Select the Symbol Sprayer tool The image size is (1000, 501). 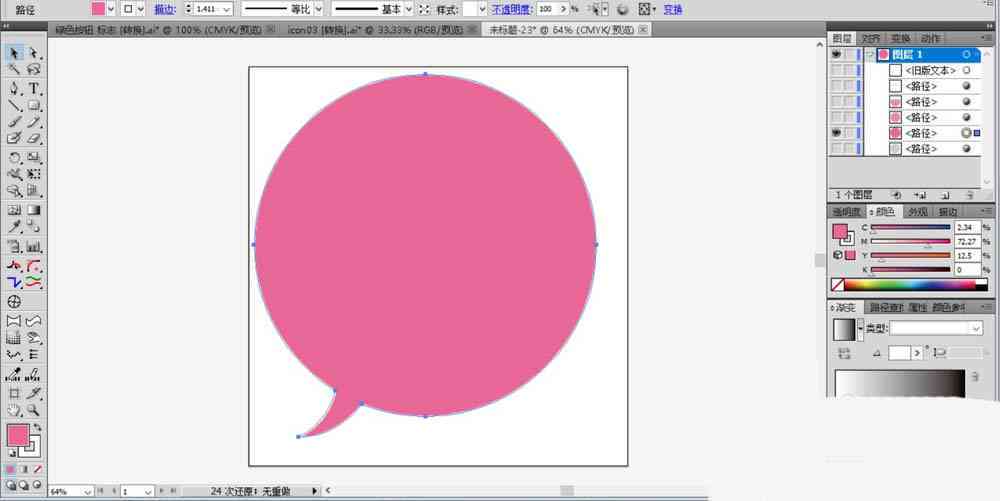pyautogui.click(x=15, y=246)
